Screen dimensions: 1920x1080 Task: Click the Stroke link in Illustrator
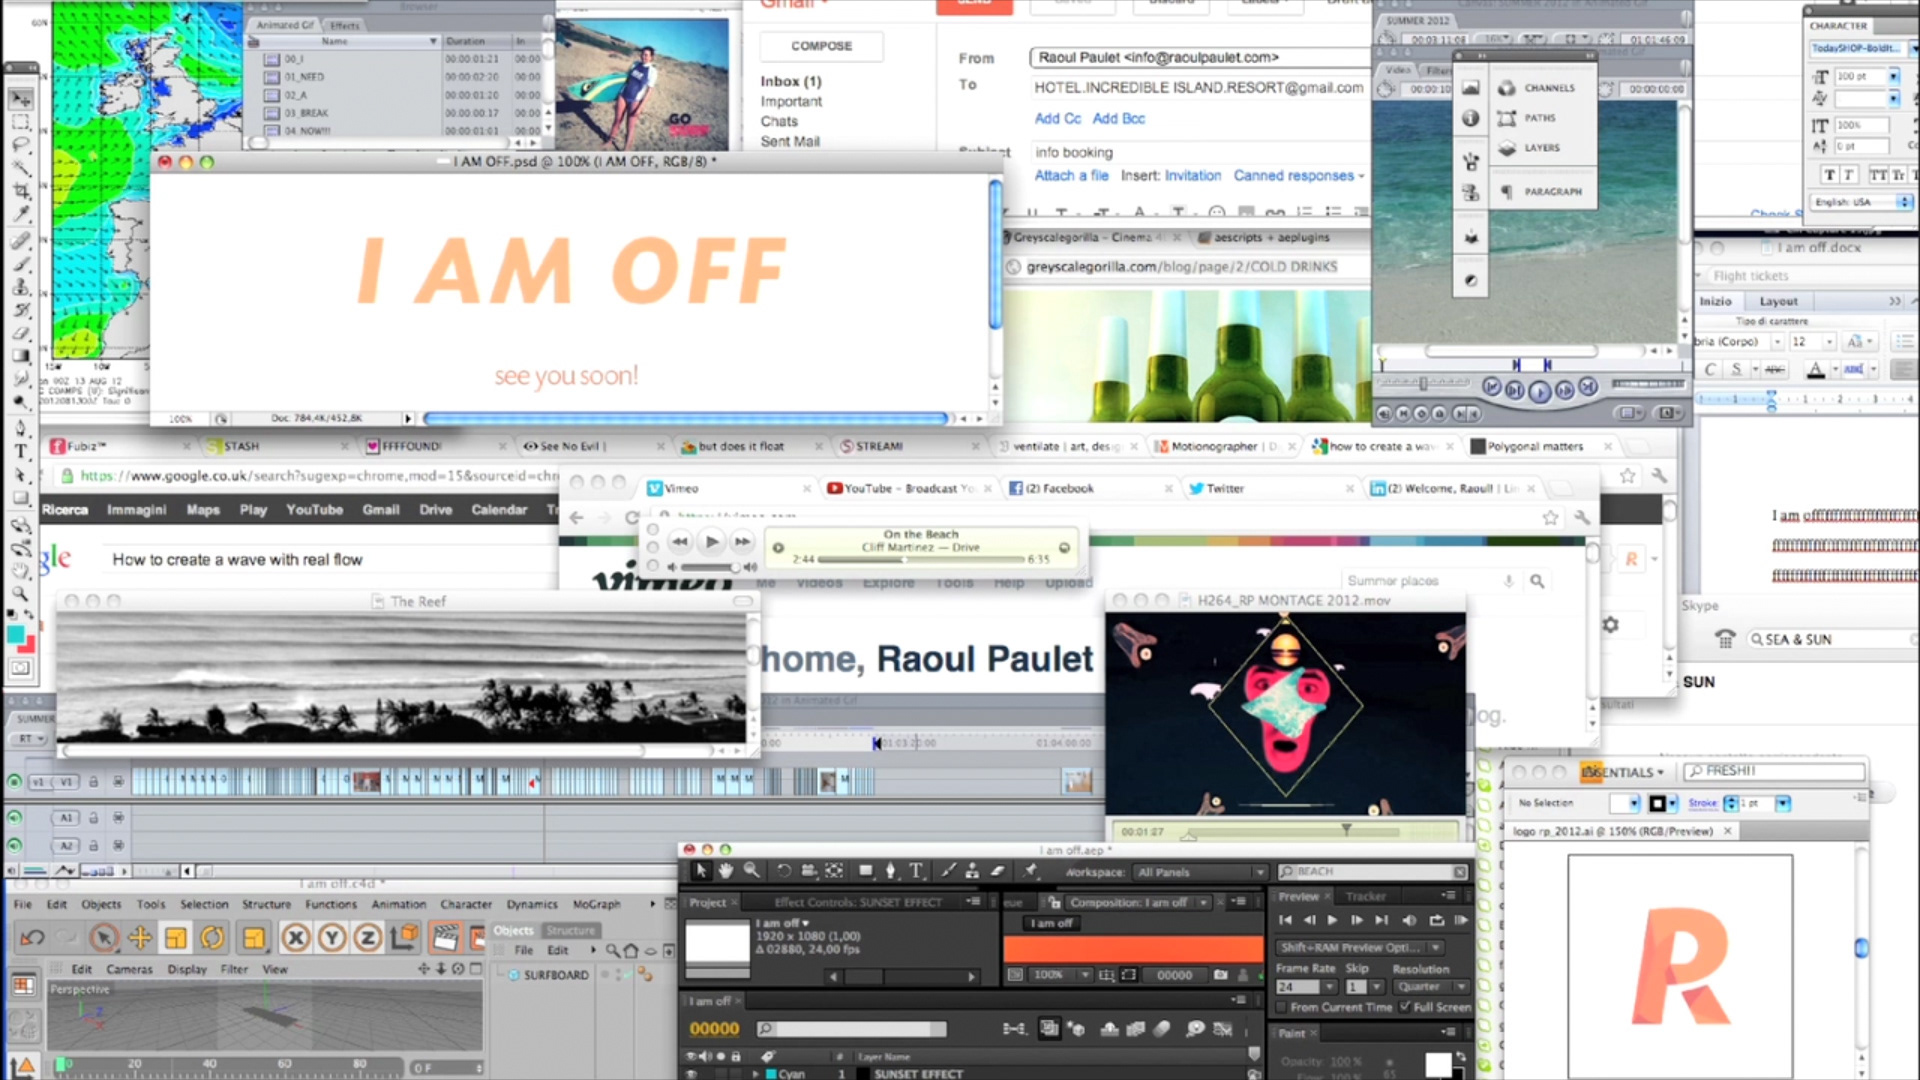(x=1702, y=803)
